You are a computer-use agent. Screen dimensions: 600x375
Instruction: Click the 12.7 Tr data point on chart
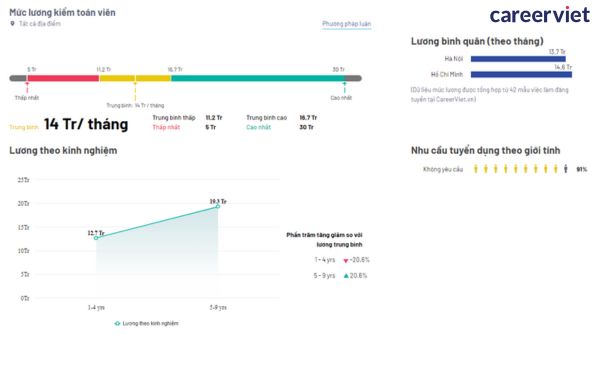pyautogui.click(x=96, y=238)
